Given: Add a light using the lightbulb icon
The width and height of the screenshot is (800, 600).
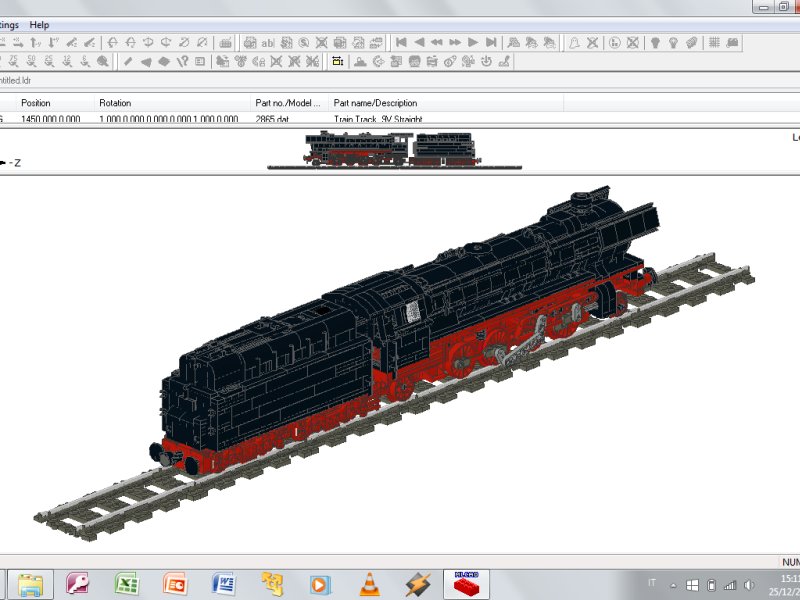Looking at the screenshot, I should click(x=657, y=42).
